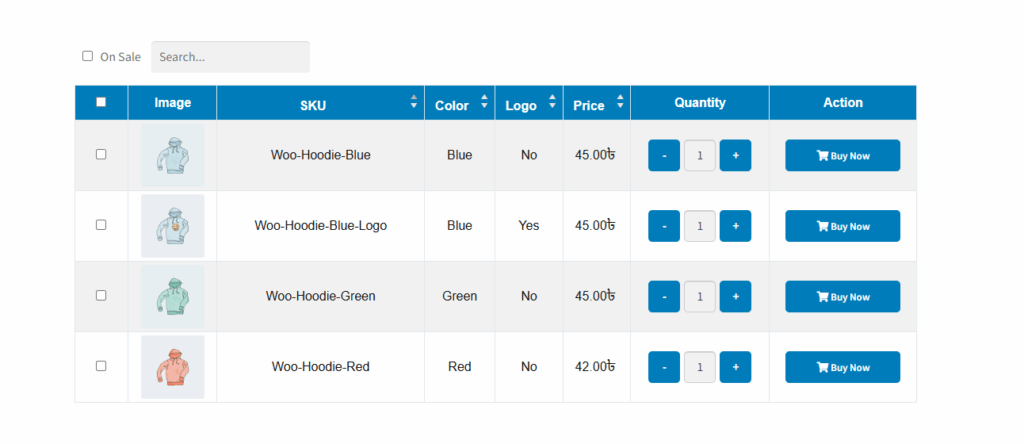Increase quantity for Woo-Hoodie-Blue
This screenshot has width=1024, height=444.
point(735,155)
